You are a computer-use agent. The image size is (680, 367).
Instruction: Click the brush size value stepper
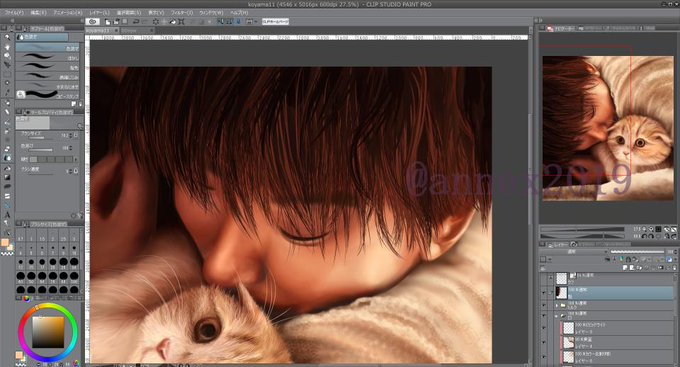(x=71, y=136)
